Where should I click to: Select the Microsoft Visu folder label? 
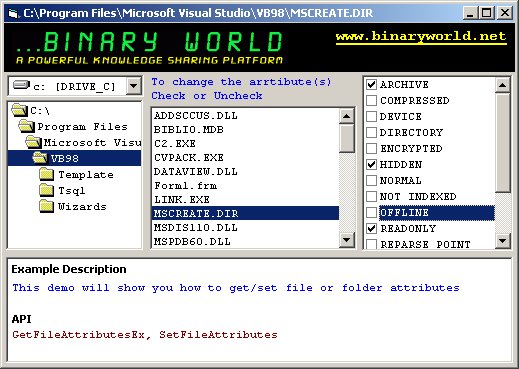point(92,143)
